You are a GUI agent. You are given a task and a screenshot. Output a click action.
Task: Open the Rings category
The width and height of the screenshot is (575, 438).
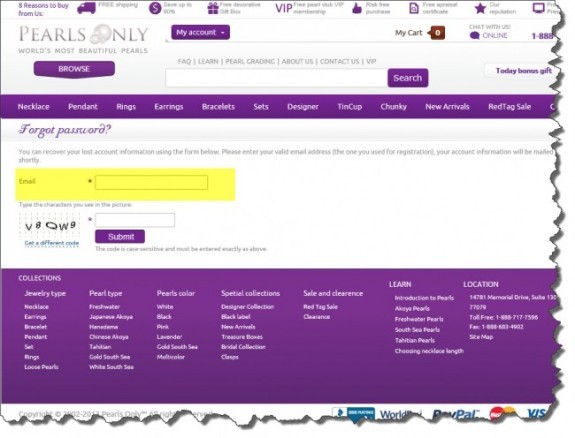tap(126, 107)
